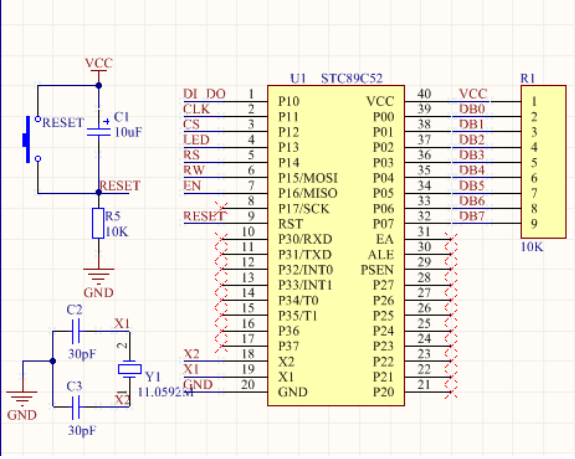The image size is (575, 459).
Task: Click the RW net label
Action: (x=194, y=170)
